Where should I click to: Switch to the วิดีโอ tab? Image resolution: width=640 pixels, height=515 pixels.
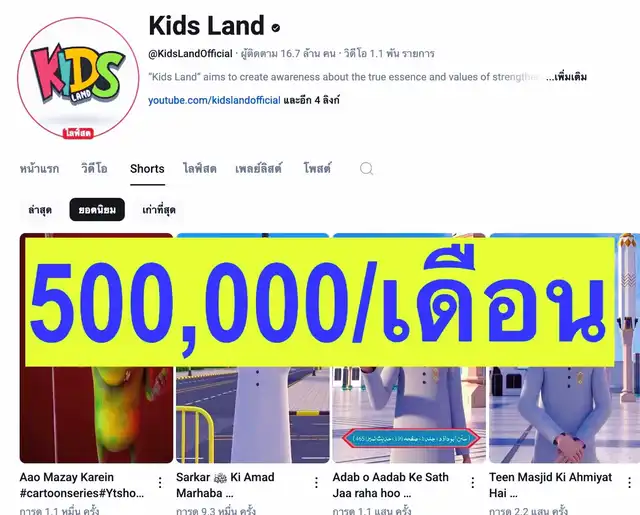coord(94,169)
